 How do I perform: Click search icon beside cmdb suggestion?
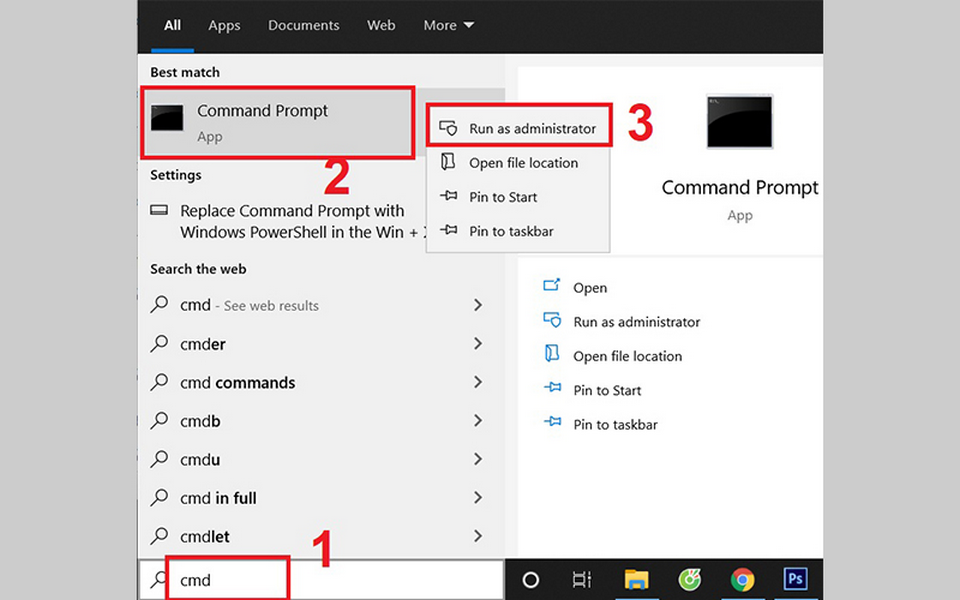coord(159,420)
